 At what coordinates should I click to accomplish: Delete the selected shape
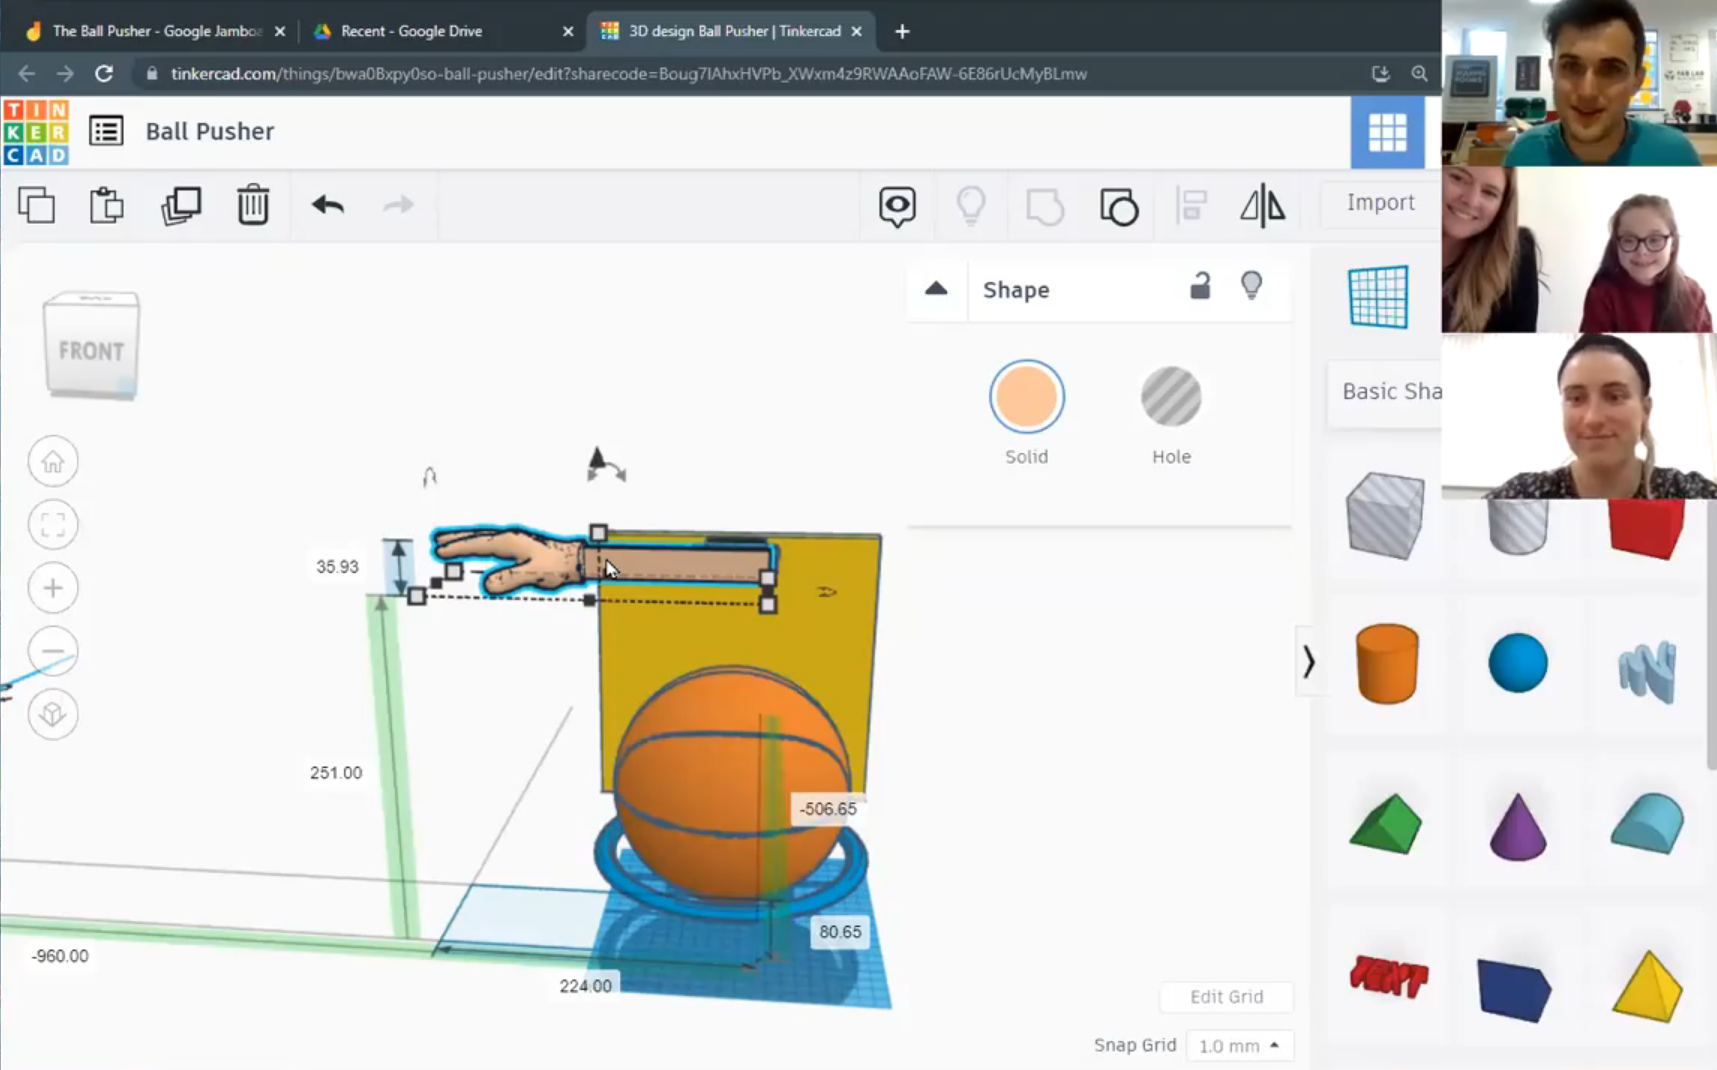coord(253,205)
